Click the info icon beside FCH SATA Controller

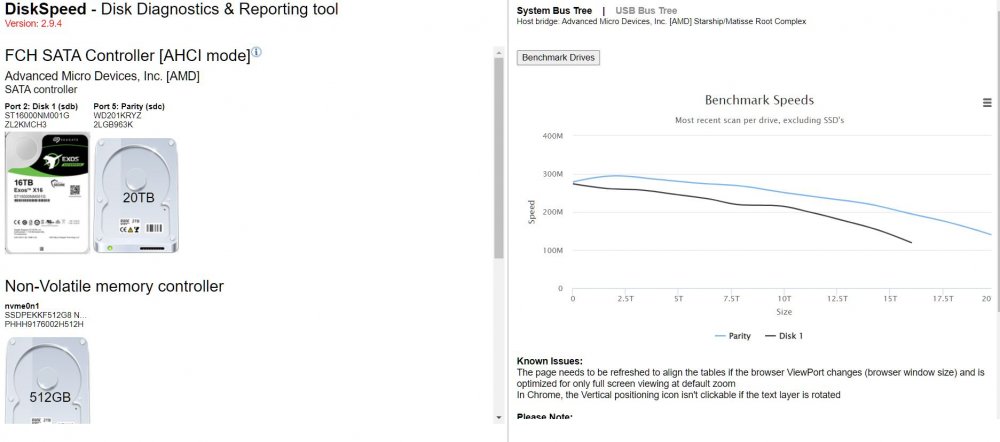coord(256,52)
